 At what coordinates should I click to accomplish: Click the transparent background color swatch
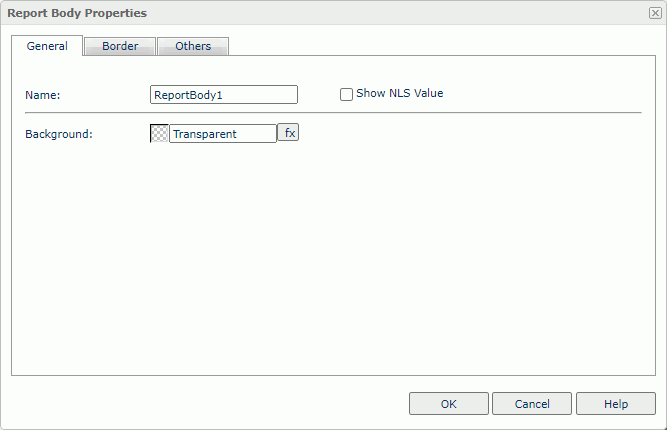[x=160, y=134]
